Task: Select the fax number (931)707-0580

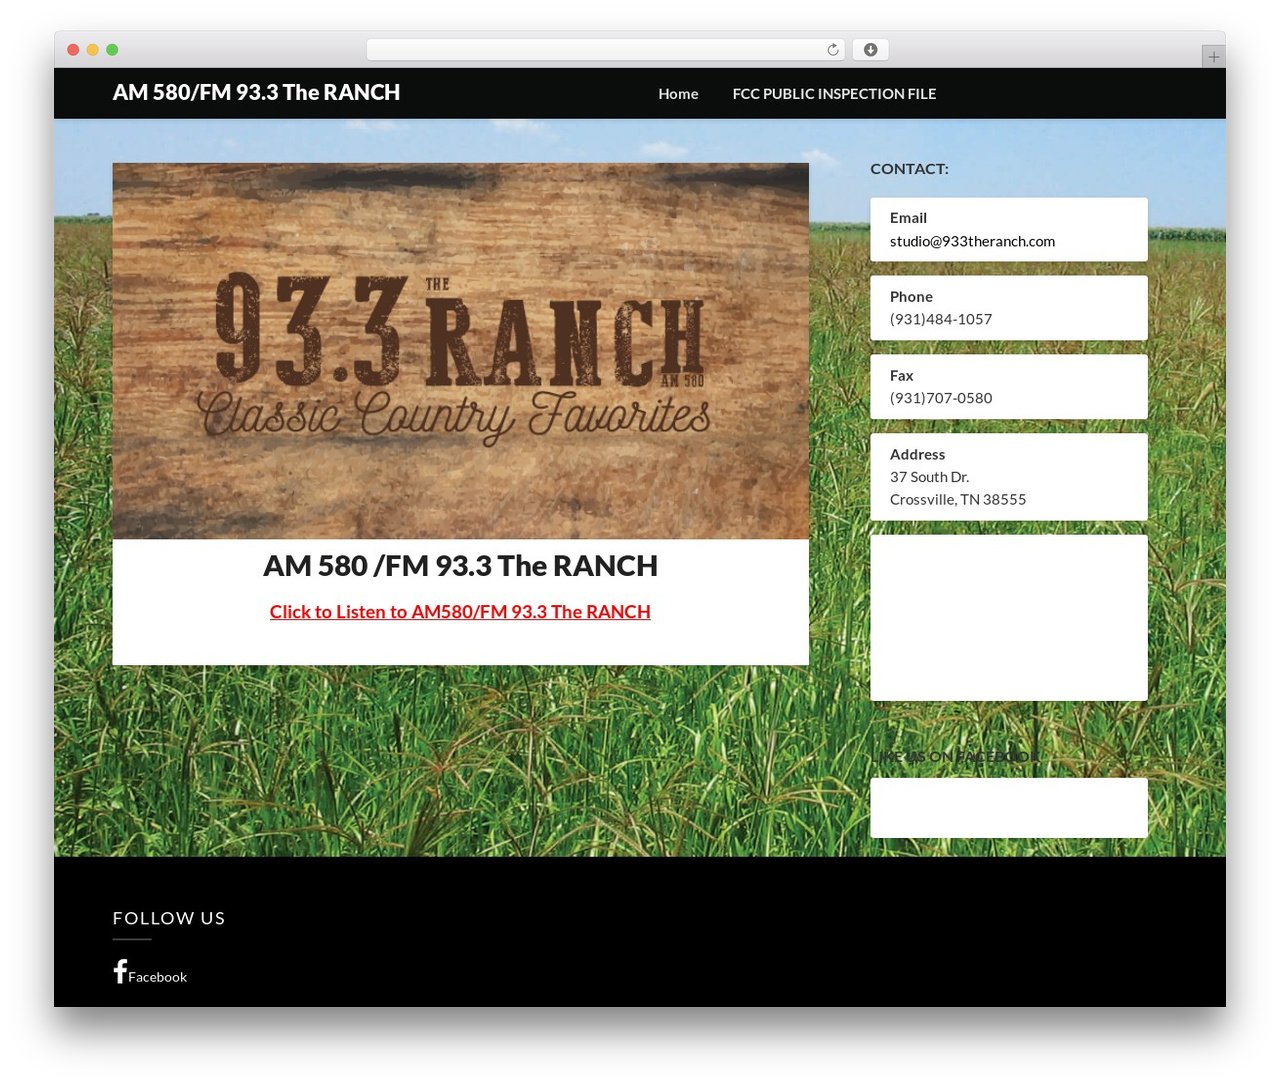Action: coord(941,398)
